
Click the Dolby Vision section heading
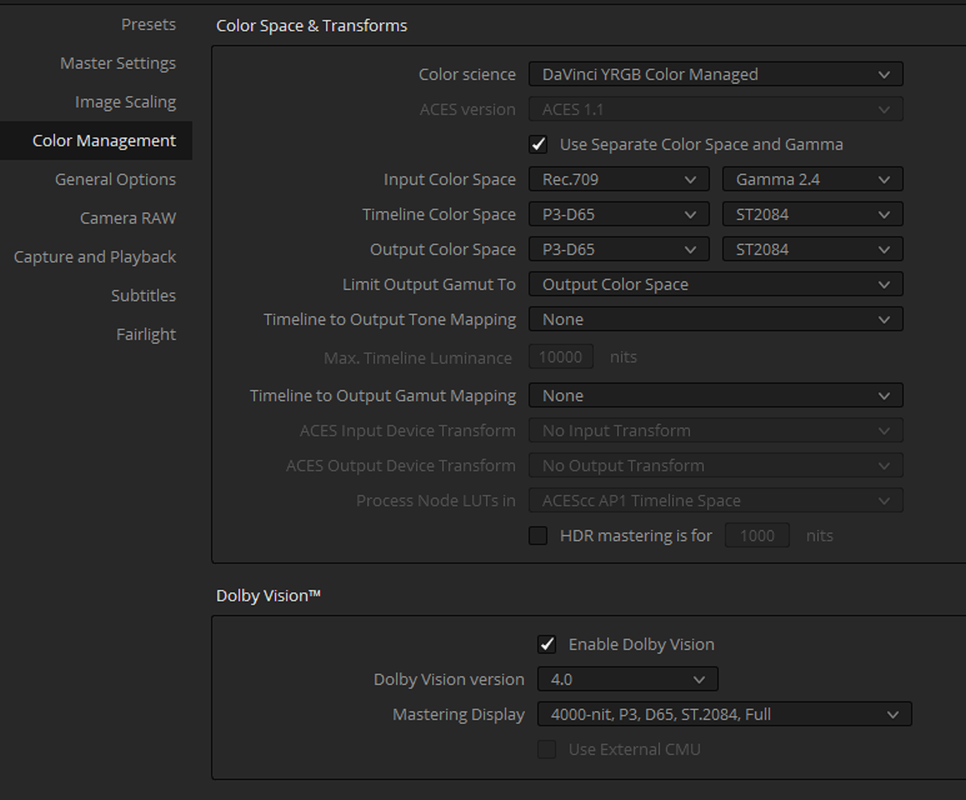coord(269,596)
